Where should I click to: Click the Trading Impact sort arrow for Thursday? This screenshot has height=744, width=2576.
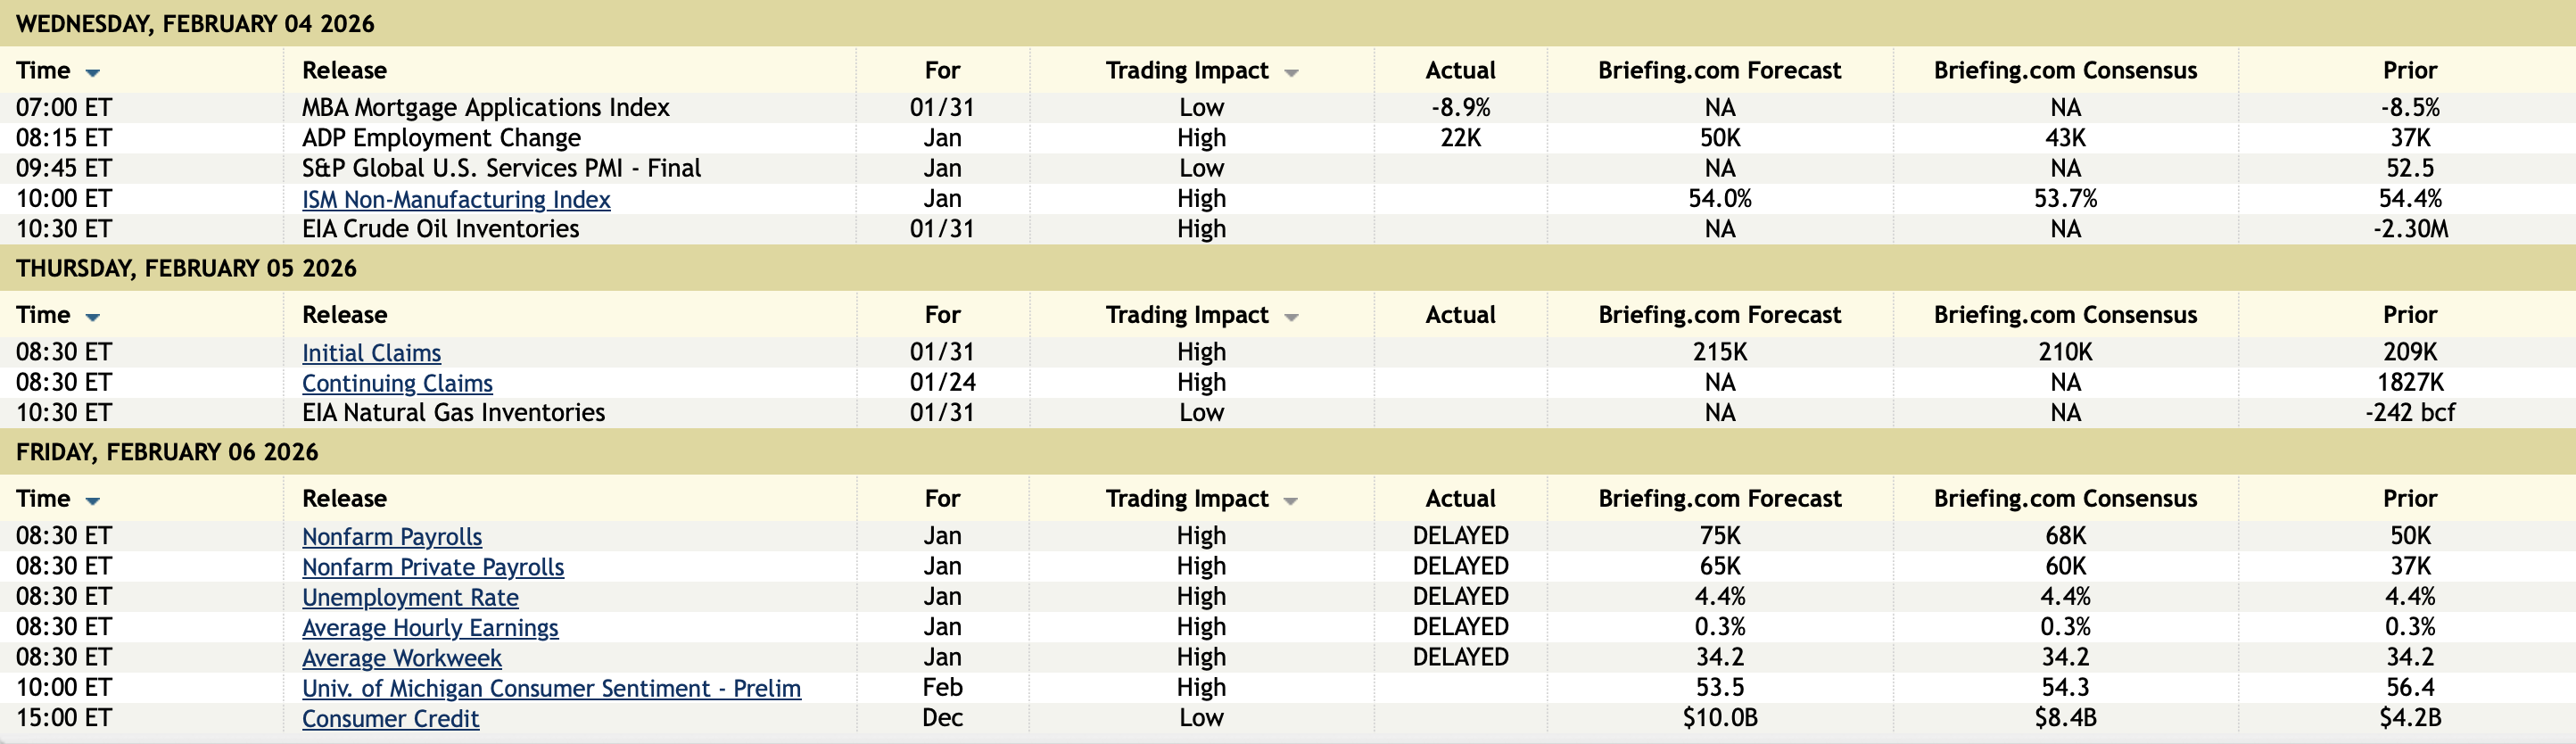1291,317
